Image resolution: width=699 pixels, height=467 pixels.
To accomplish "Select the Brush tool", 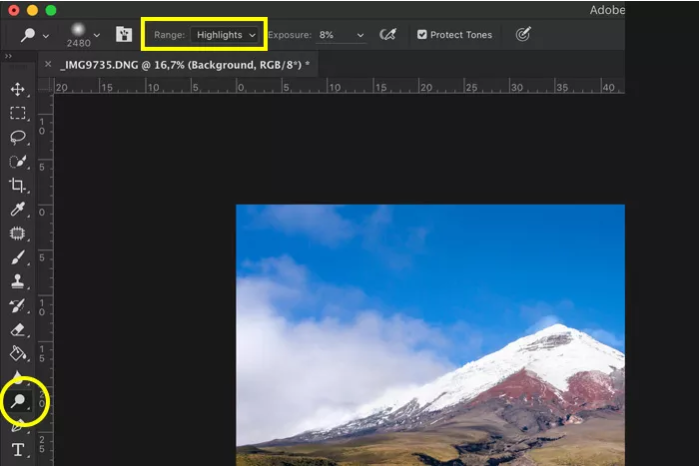I will pos(18,258).
